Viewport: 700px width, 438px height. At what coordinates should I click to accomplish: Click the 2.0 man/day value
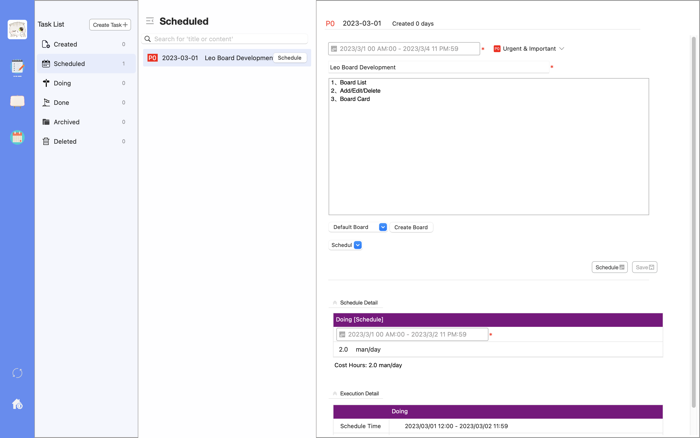(360, 350)
